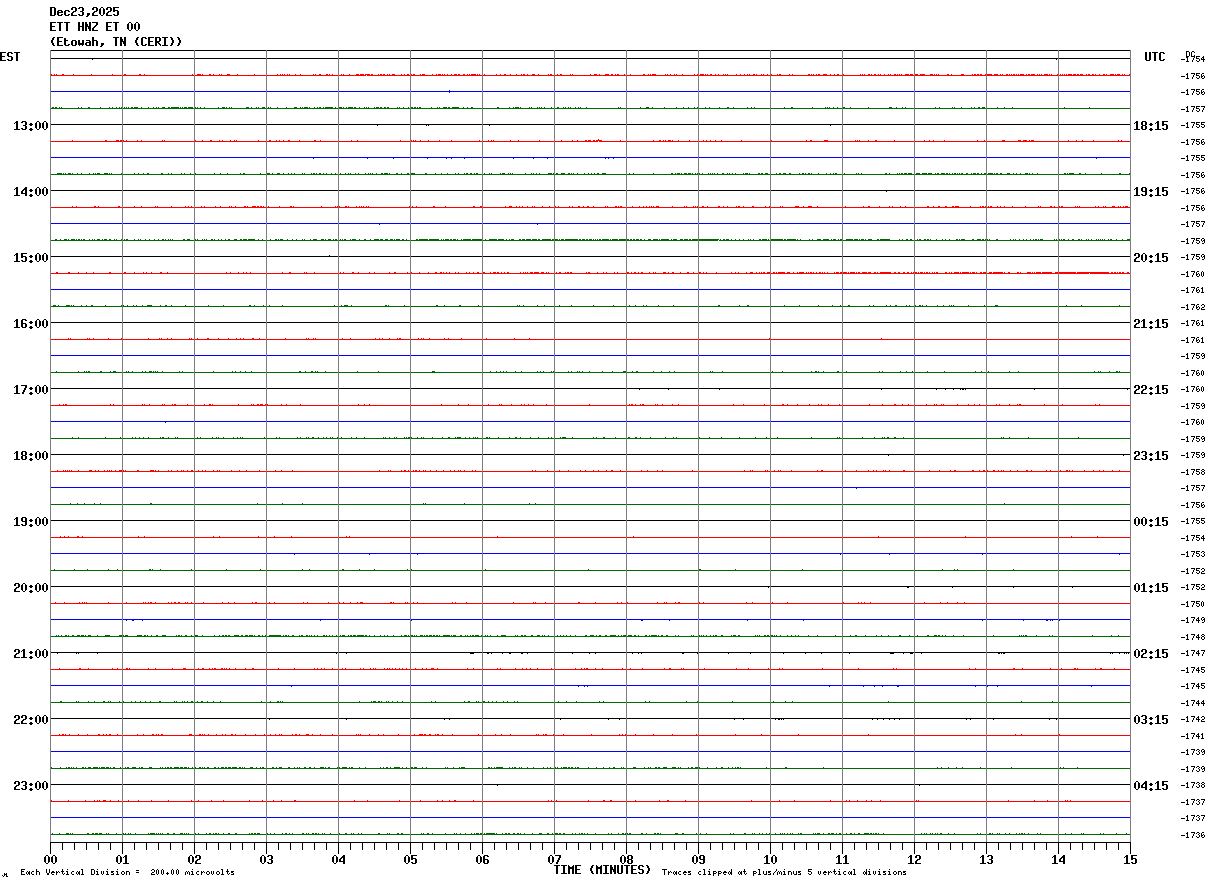The width and height of the screenshot is (1210, 886).
Task: Click the EST timezone label
Action: (10, 57)
